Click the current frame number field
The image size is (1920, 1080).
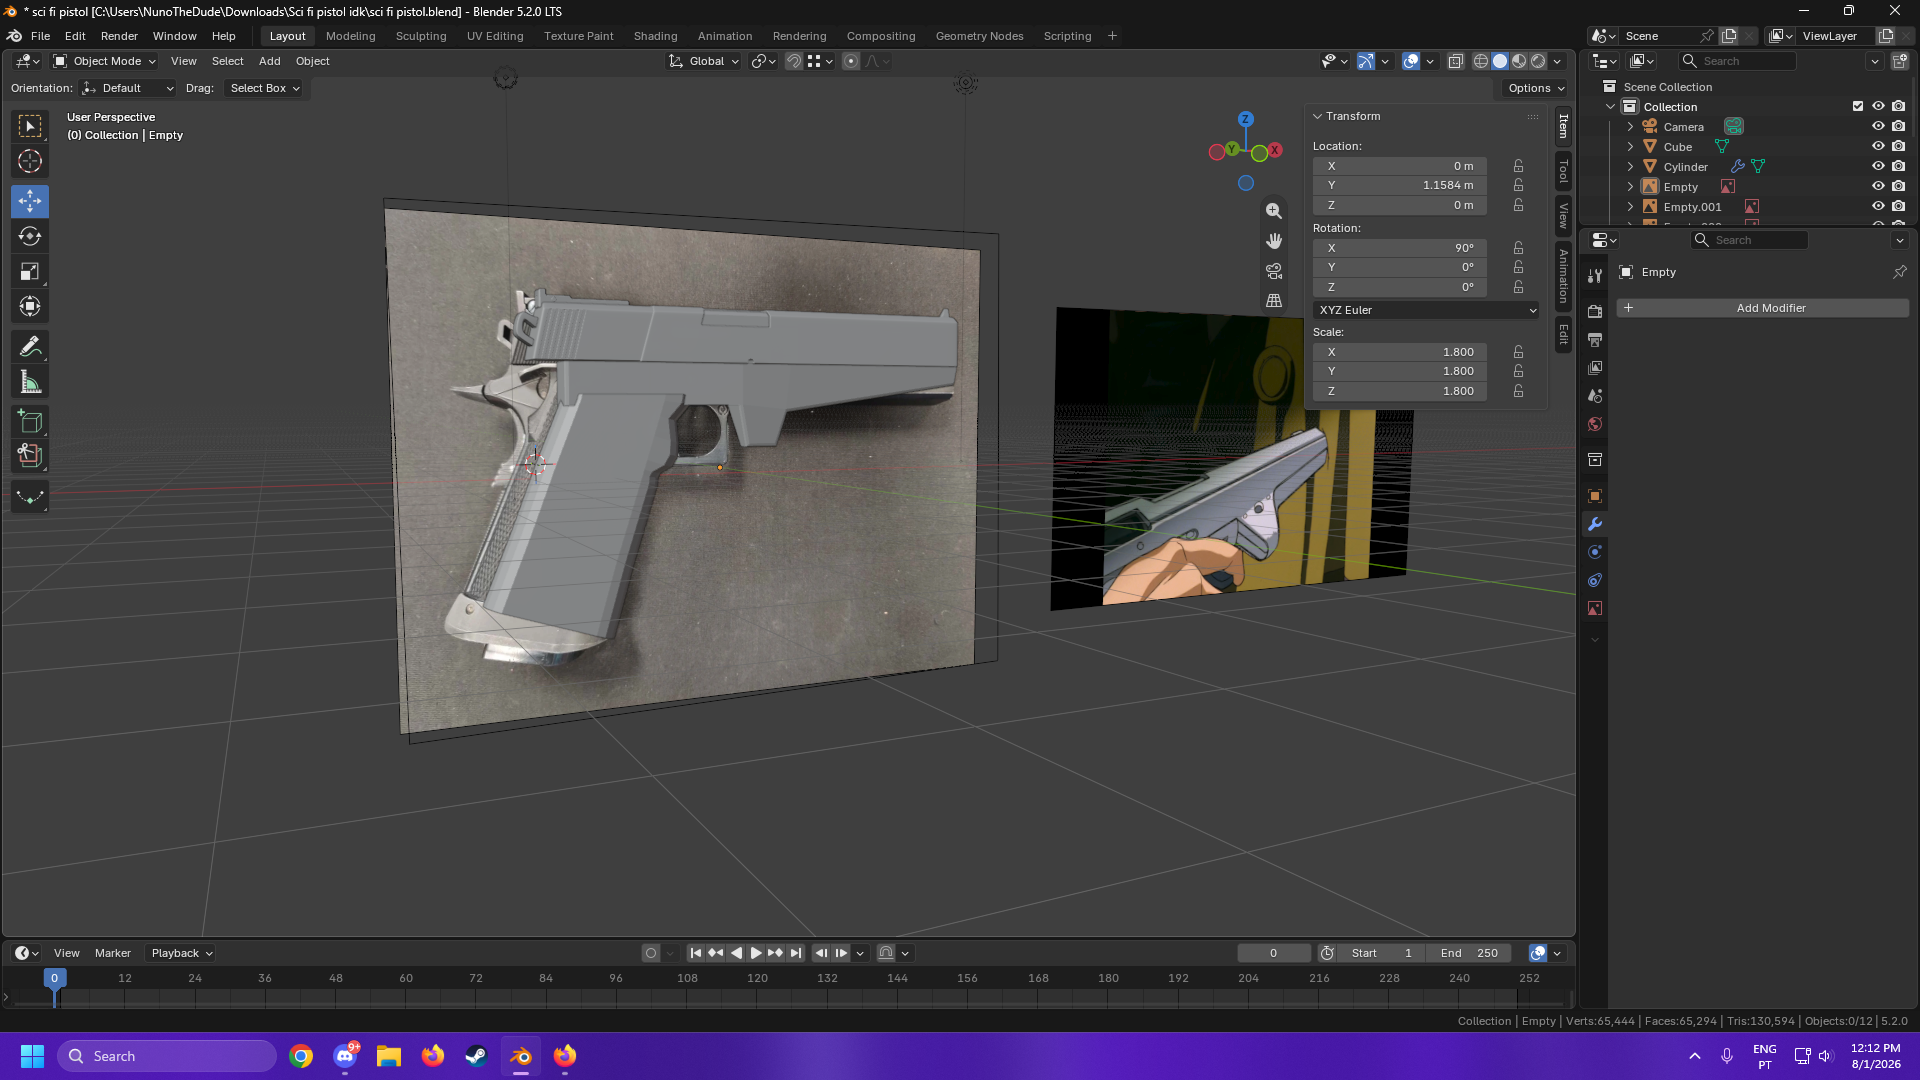pyautogui.click(x=1274, y=953)
